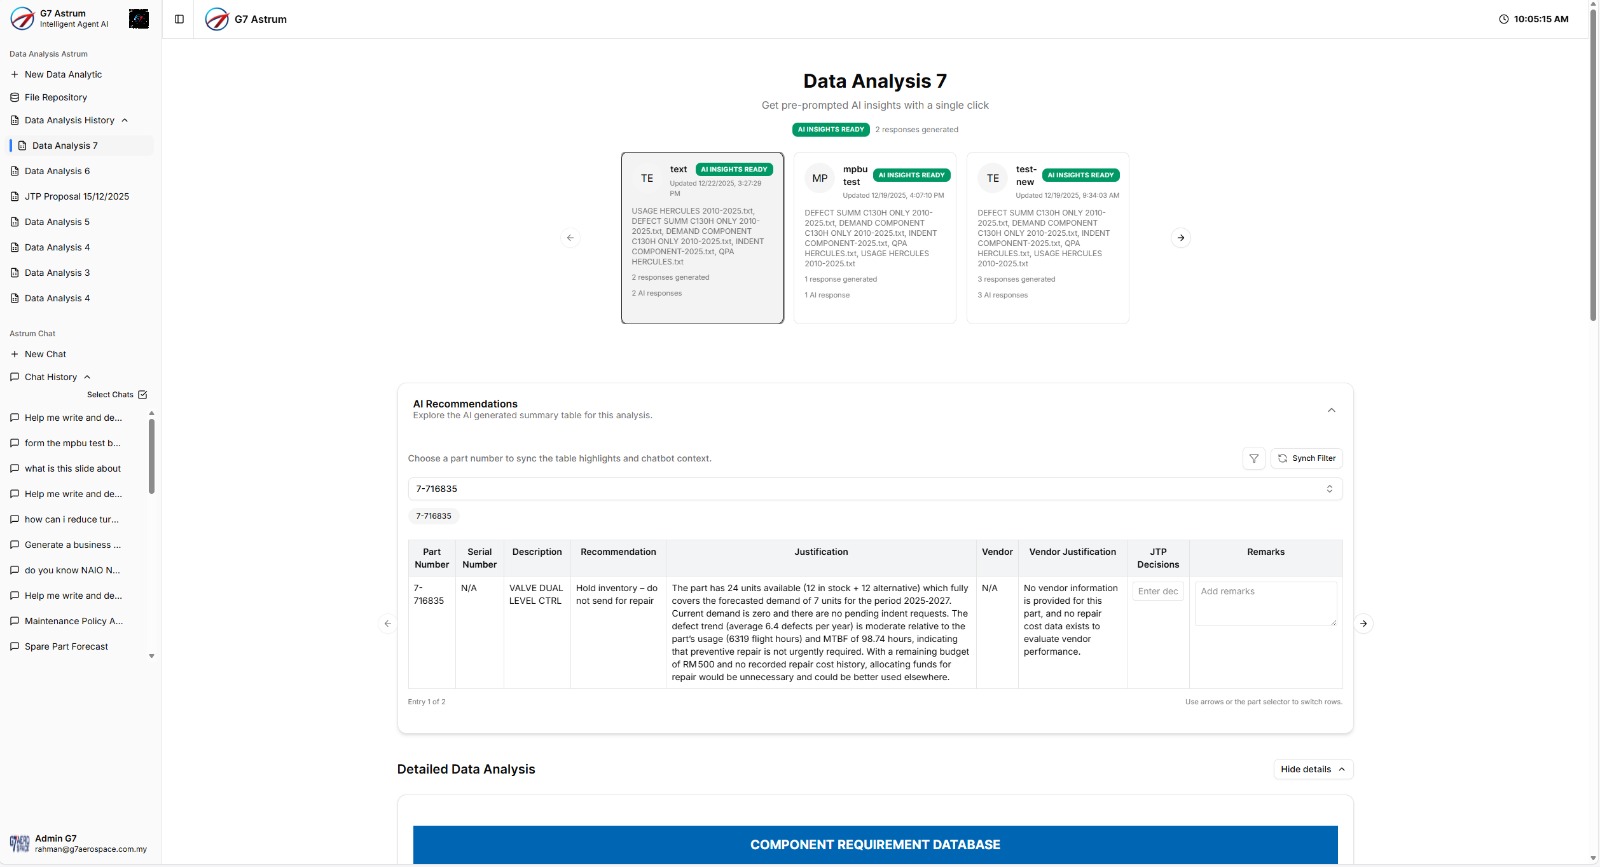This screenshot has width=1600, height=867.
Task: Collapse the Data Analysis History section
Action: pyautogui.click(x=124, y=120)
